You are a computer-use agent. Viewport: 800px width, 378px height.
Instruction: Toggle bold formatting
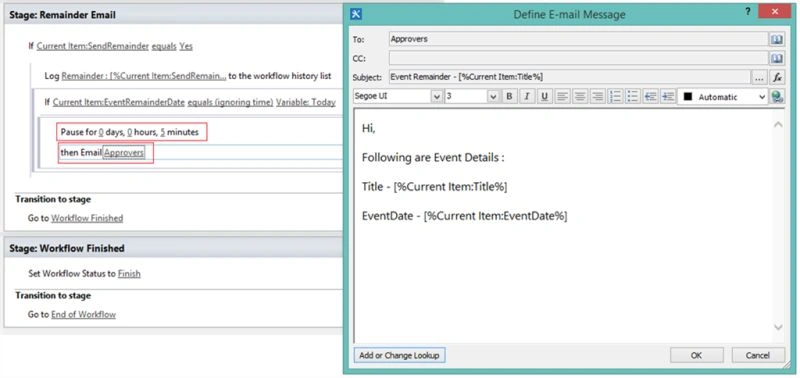pos(509,96)
